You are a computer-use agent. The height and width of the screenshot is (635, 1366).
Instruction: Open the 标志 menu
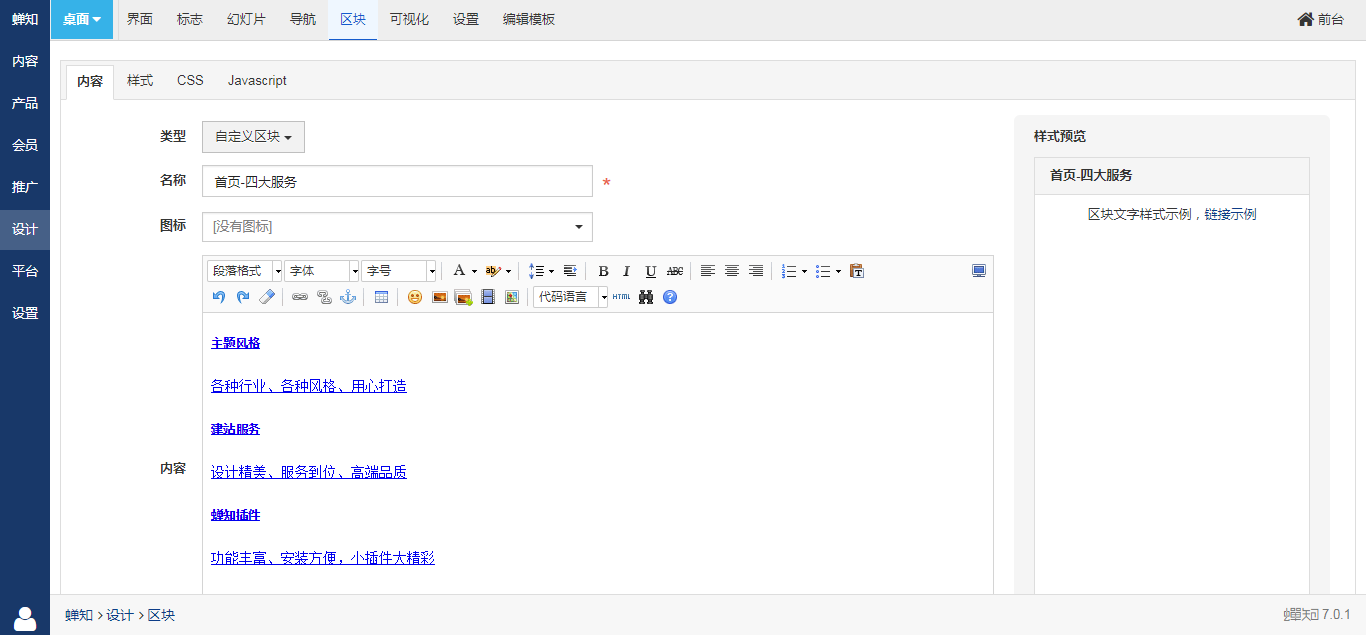(x=190, y=19)
